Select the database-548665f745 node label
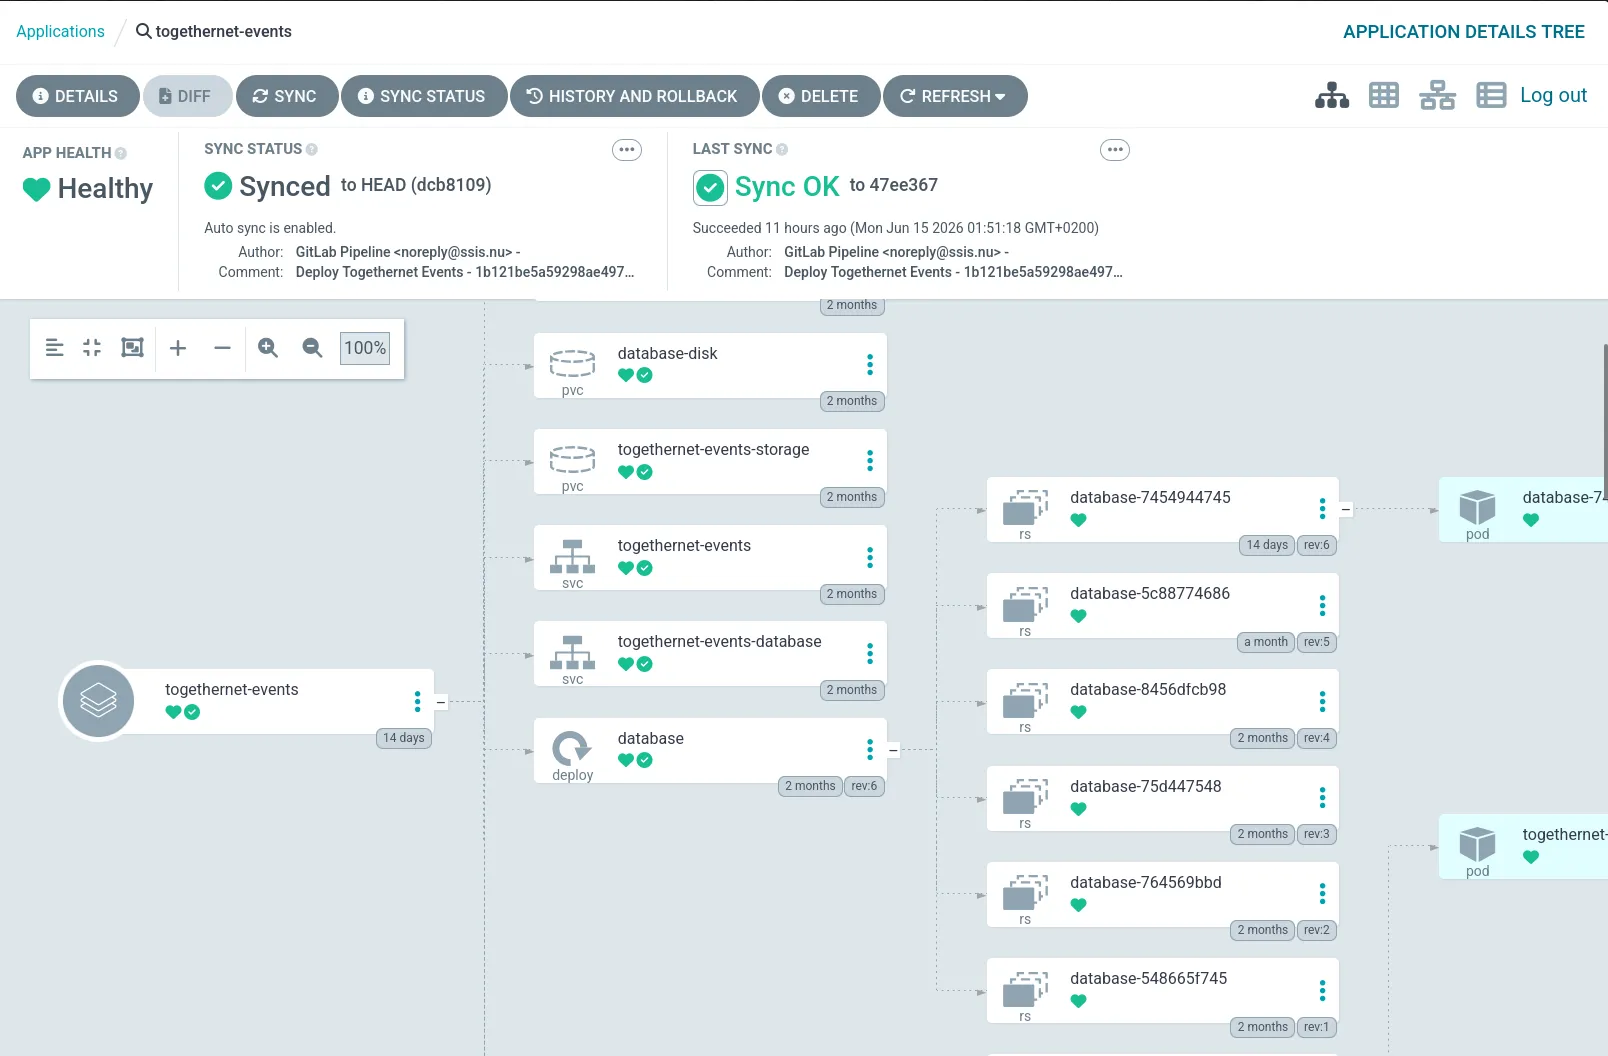 1148,978
